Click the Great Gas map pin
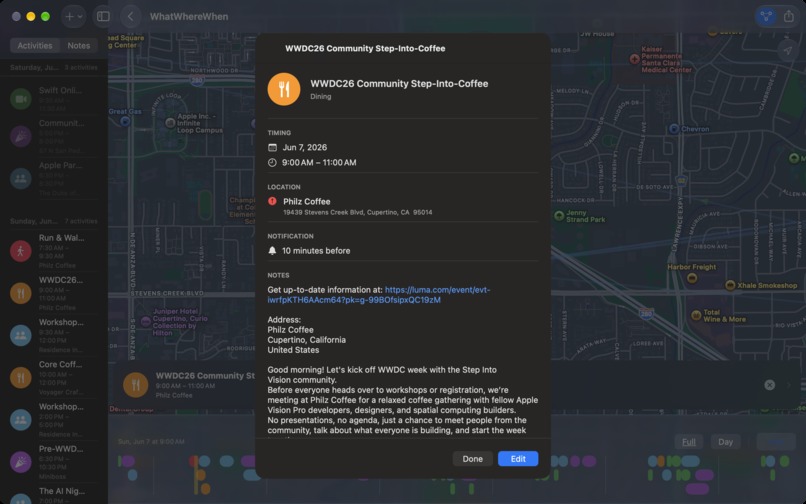Screen dimensions: 806x504 coord(125,121)
